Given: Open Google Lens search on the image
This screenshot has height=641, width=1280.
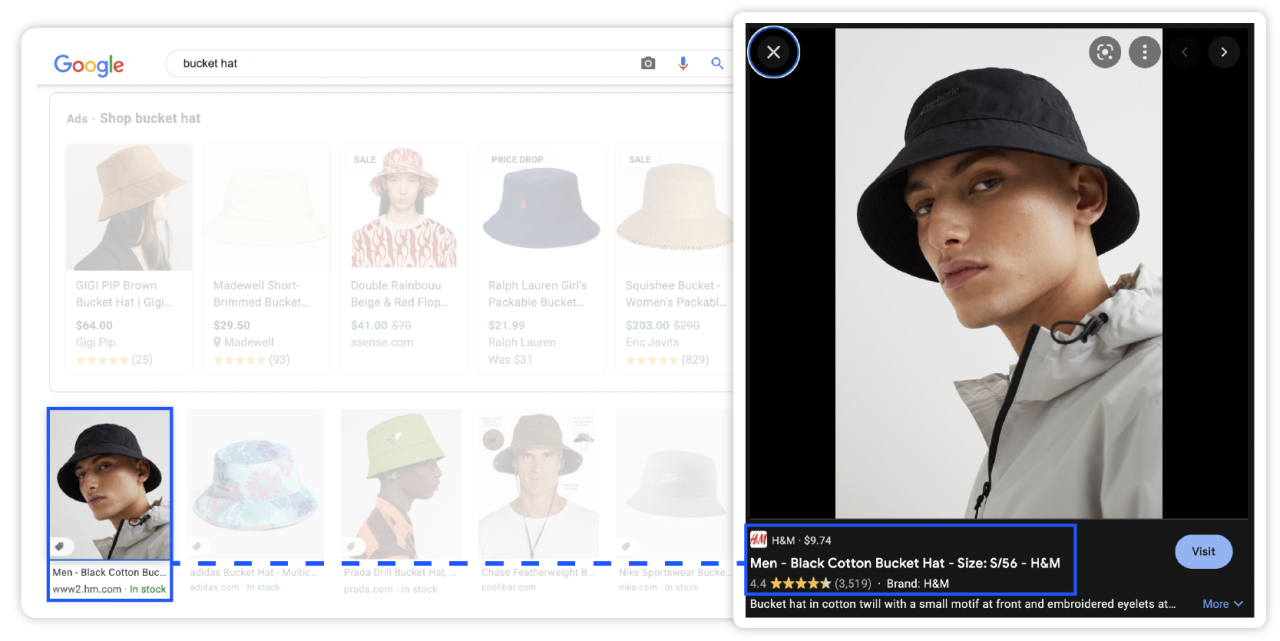Looking at the screenshot, I should coord(1104,52).
